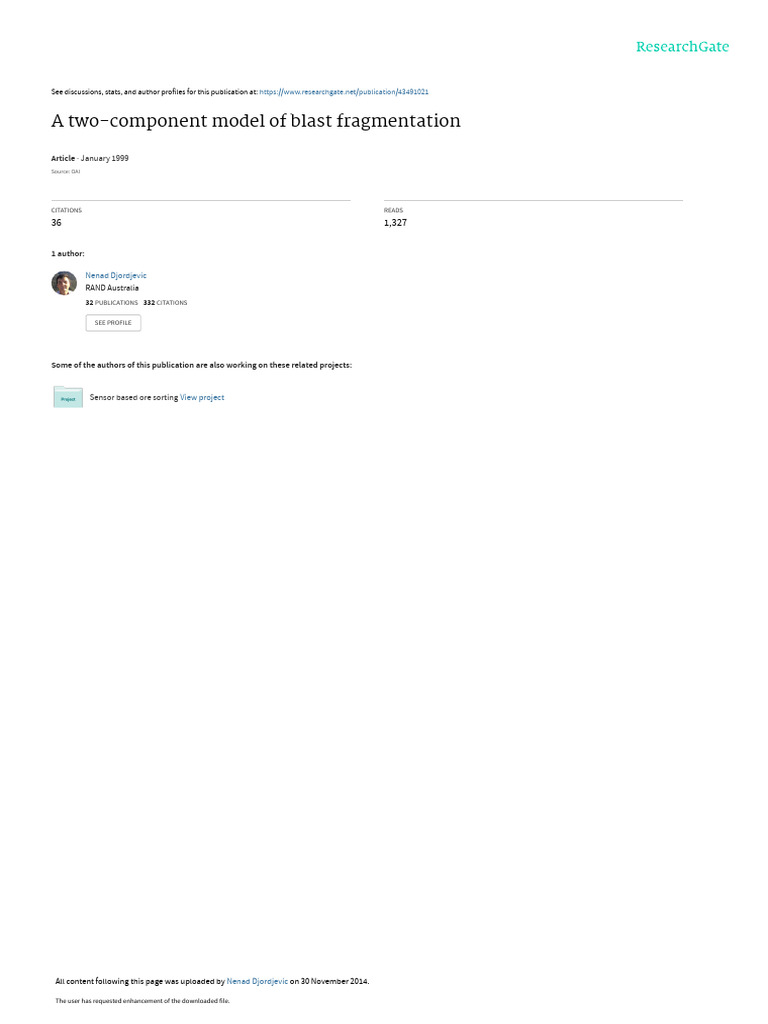
Task: Click the RAND Australia affiliation
Action: click(x=112, y=288)
